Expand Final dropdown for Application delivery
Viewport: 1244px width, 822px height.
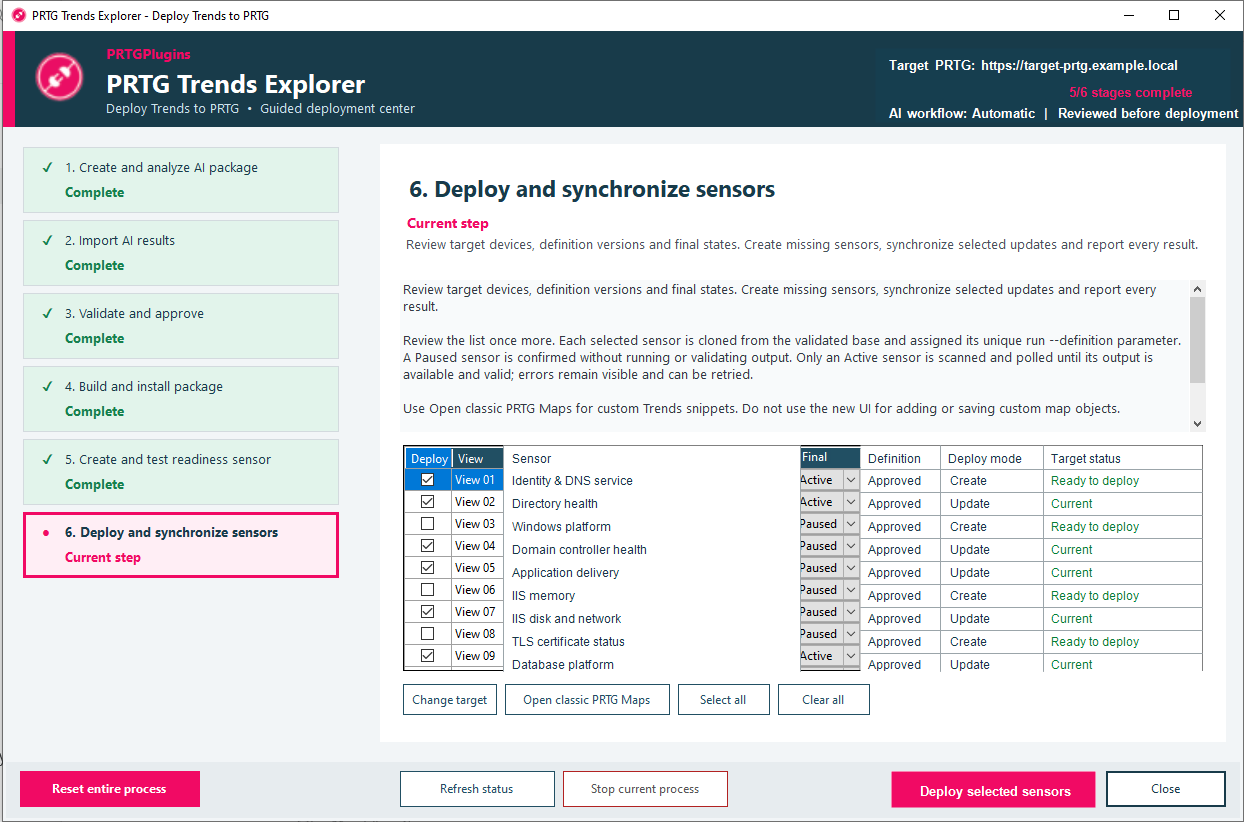click(x=851, y=568)
